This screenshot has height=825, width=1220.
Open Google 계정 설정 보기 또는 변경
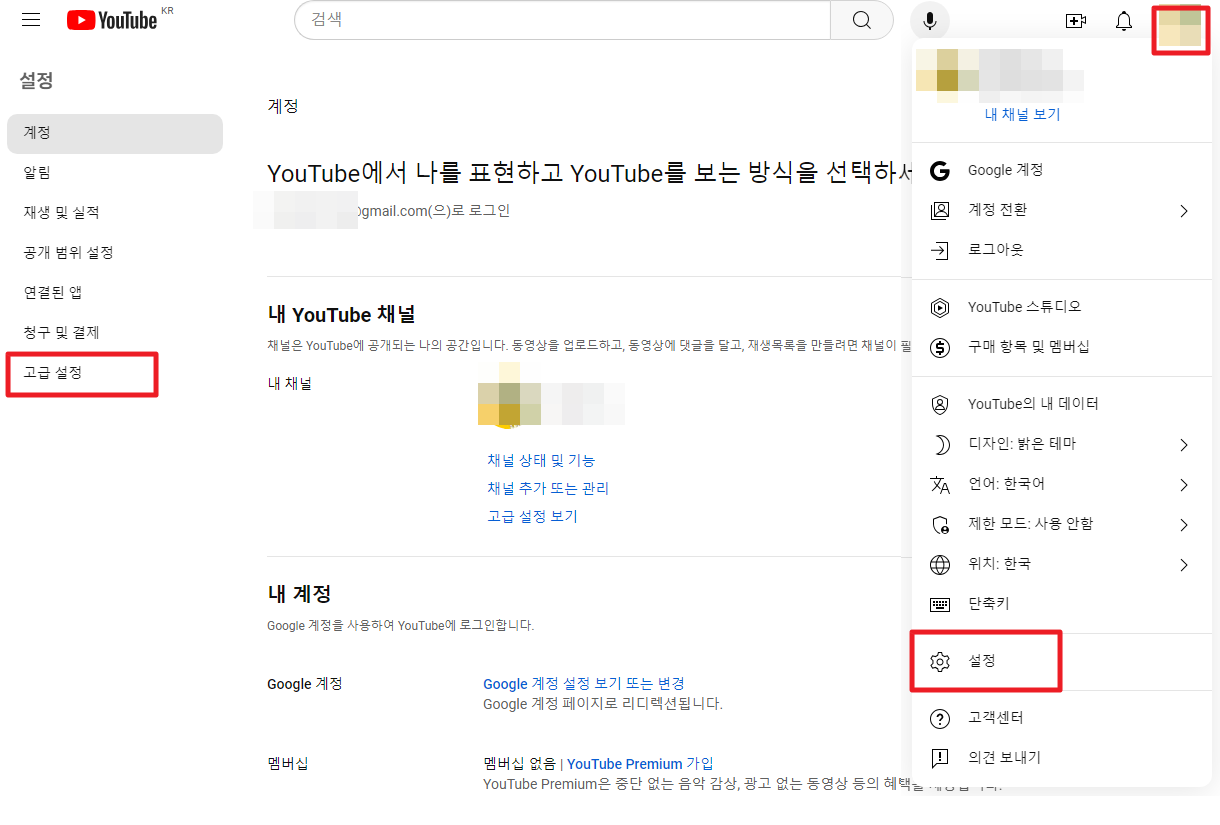584,684
